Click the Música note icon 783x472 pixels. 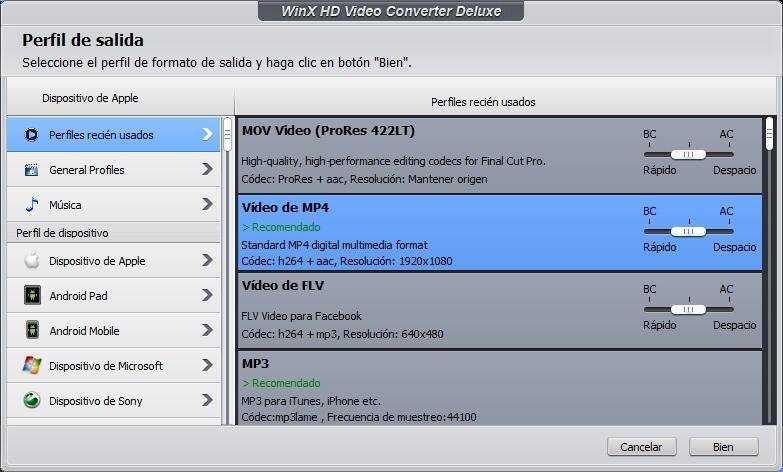pyautogui.click(x=31, y=204)
